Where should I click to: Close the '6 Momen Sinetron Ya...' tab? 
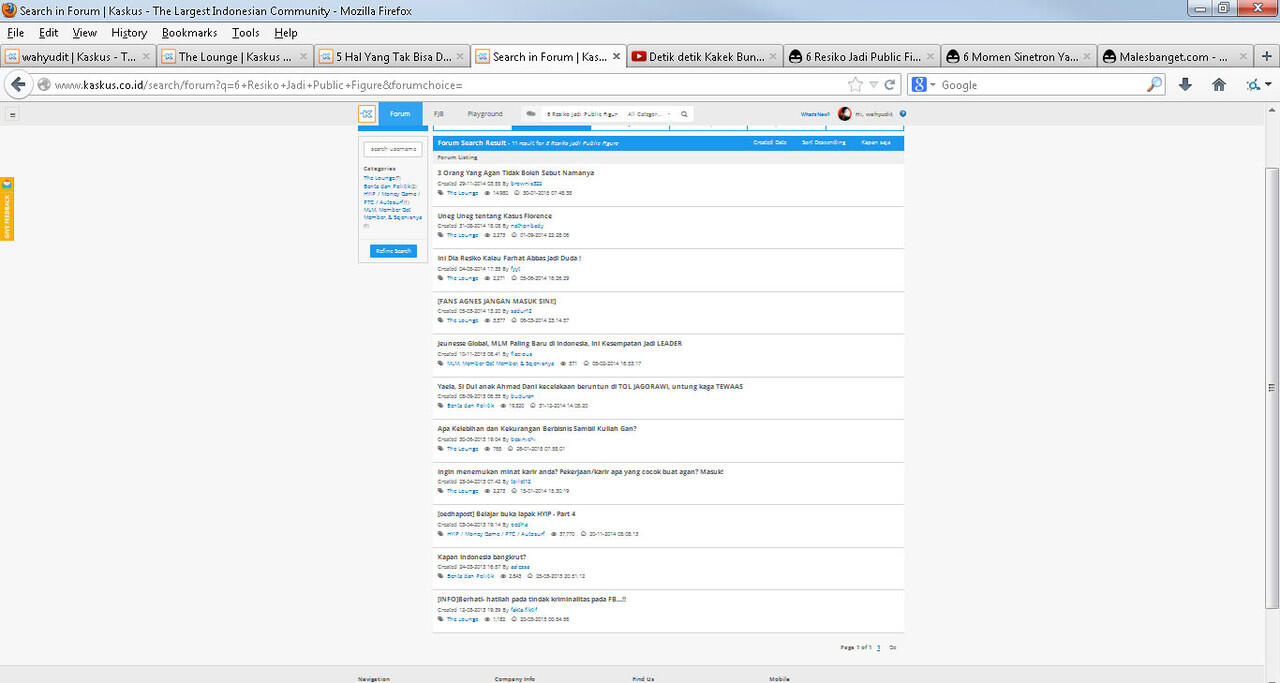click(1085, 57)
